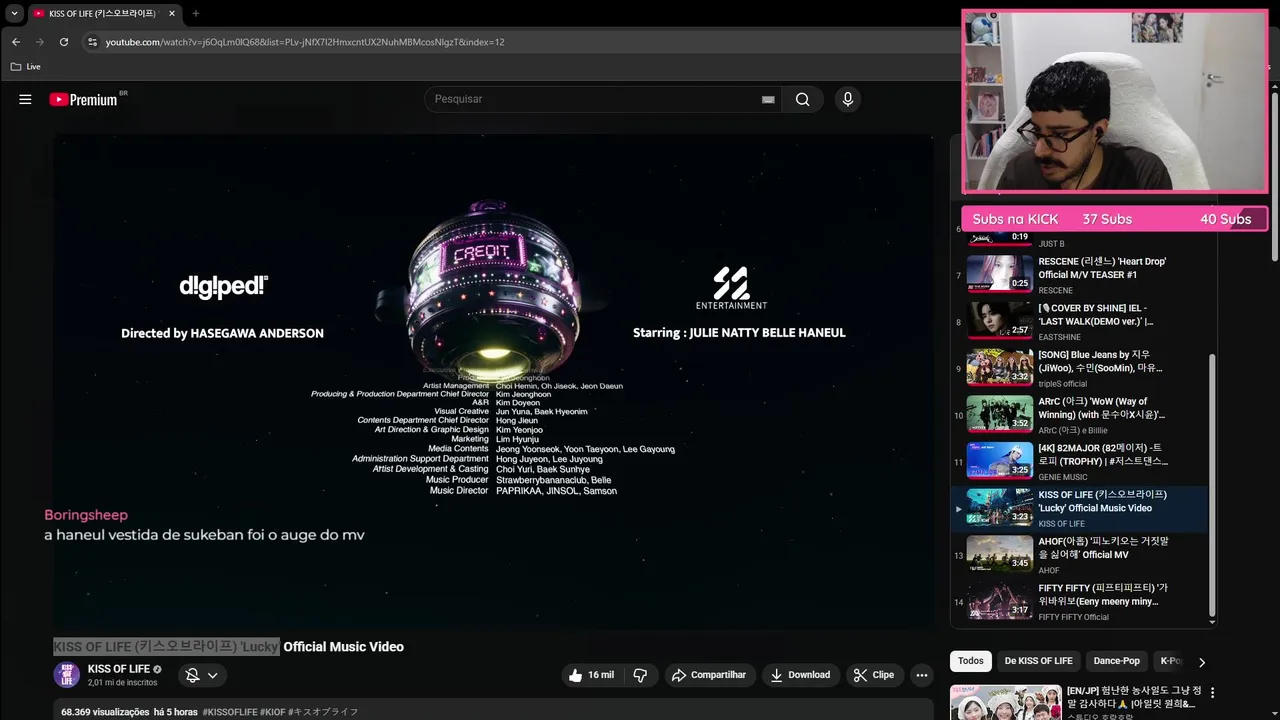Open the tab search dropdown arrow
Viewport: 1280px width, 720px height.
click(x=14, y=13)
